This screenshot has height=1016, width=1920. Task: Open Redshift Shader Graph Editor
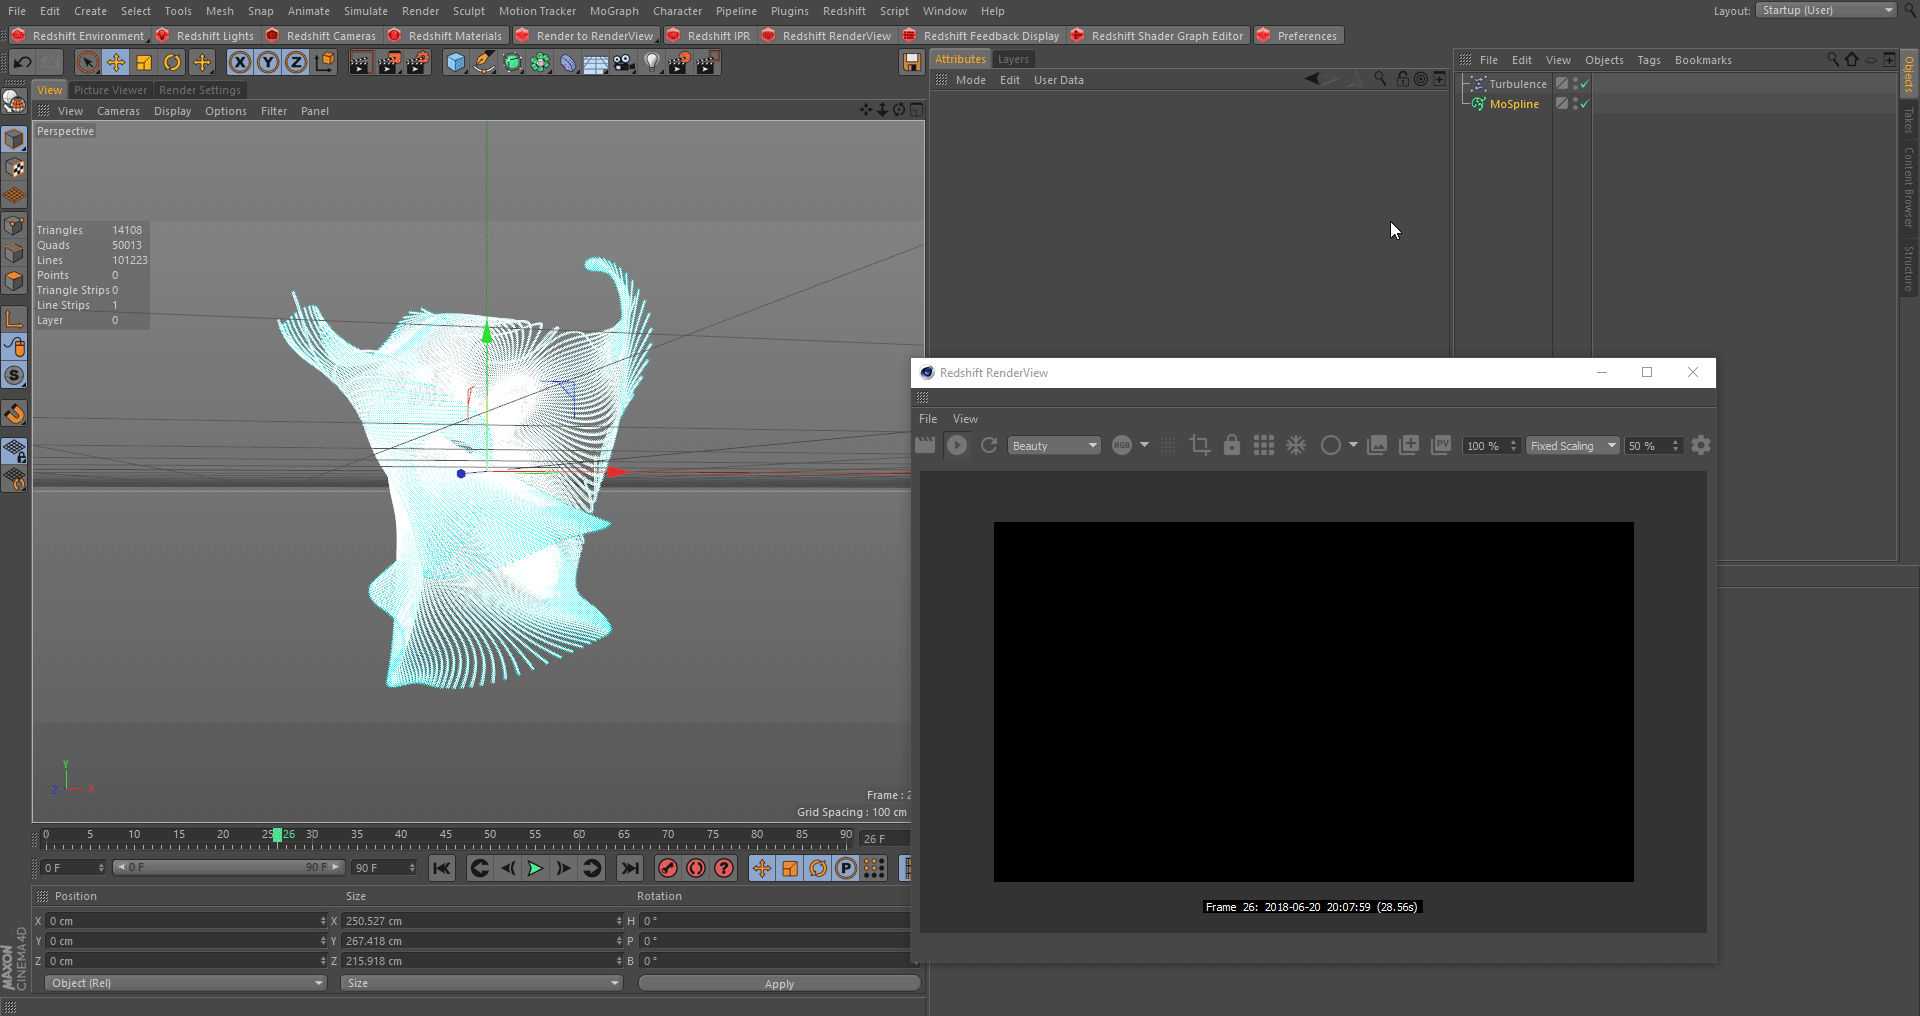click(x=1158, y=36)
